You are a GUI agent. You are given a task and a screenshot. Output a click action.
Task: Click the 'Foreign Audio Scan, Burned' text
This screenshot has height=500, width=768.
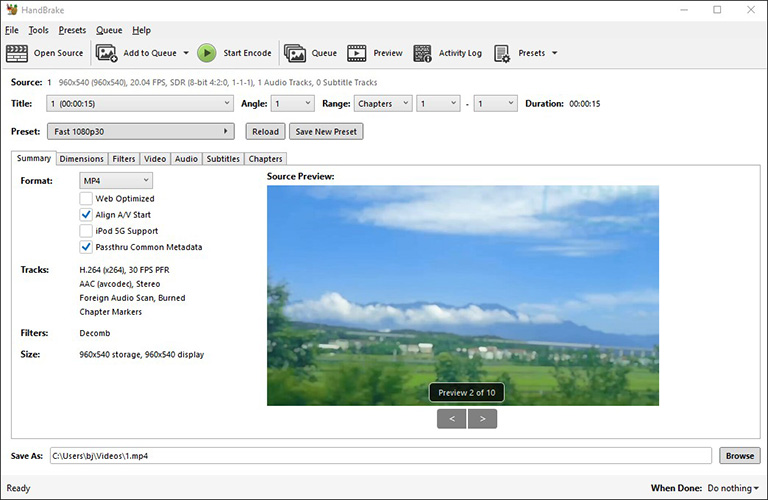[132, 298]
